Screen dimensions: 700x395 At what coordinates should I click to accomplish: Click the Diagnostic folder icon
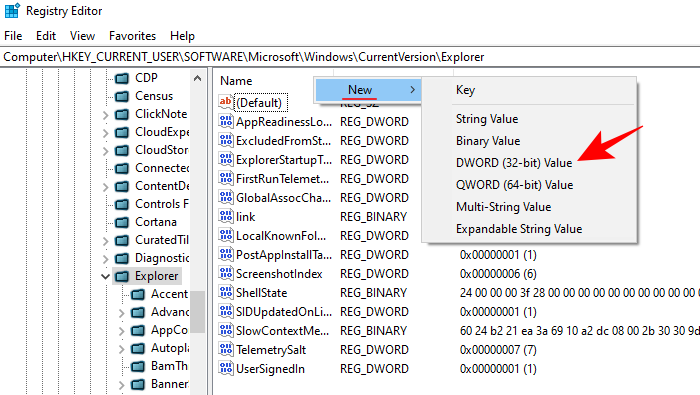(122, 258)
